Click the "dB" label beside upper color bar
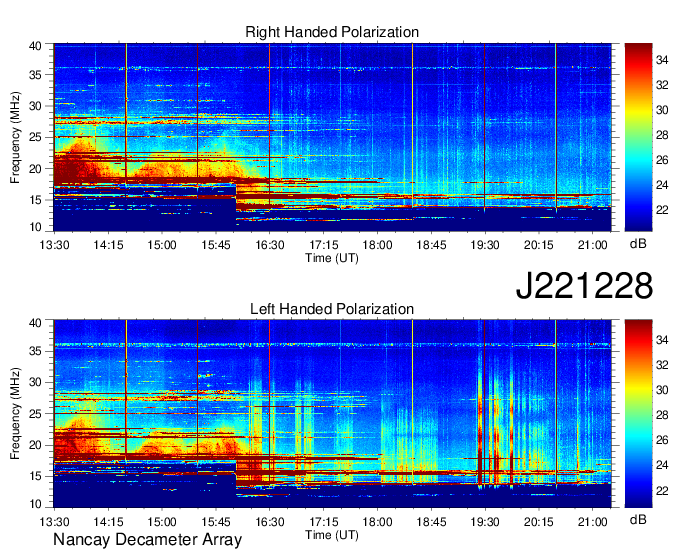This screenshot has height=552, width=680. pyautogui.click(x=638, y=244)
